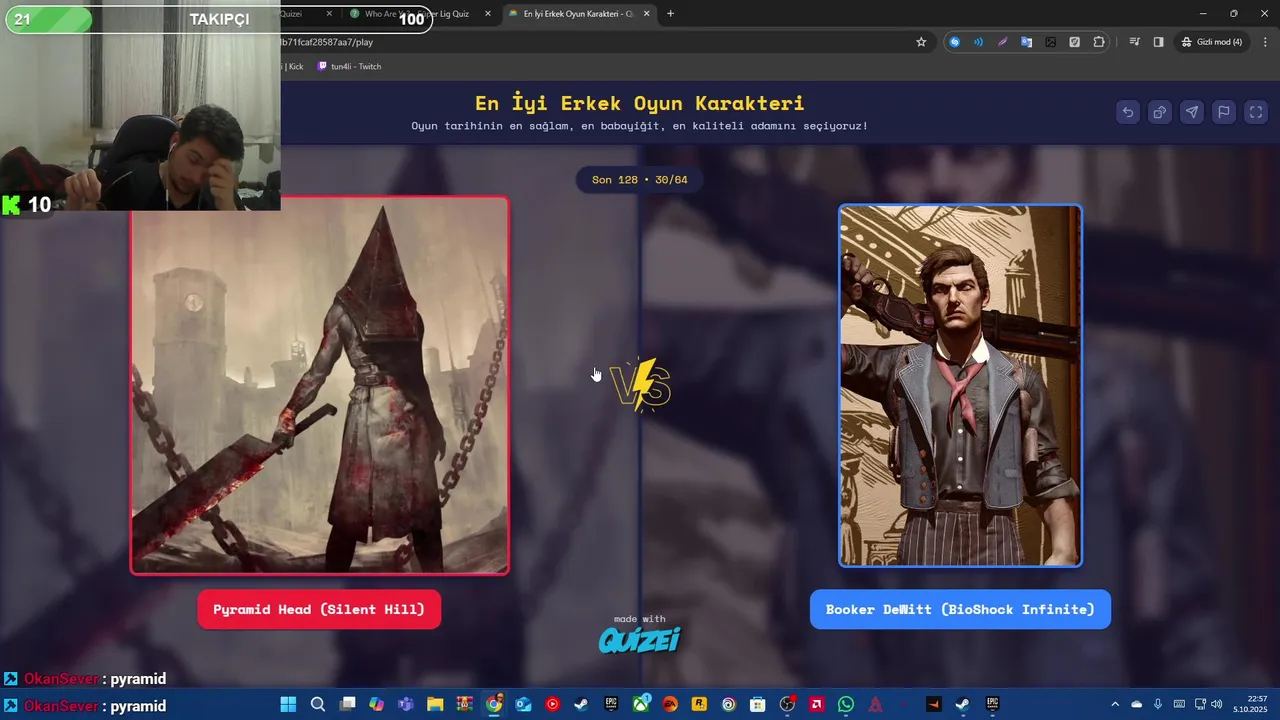Image resolution: width=1280 pixels, height=720 pixels.
Task: Vote for Booker DeWitt (BioShock Infinite) button
Action: pos(960,609)
